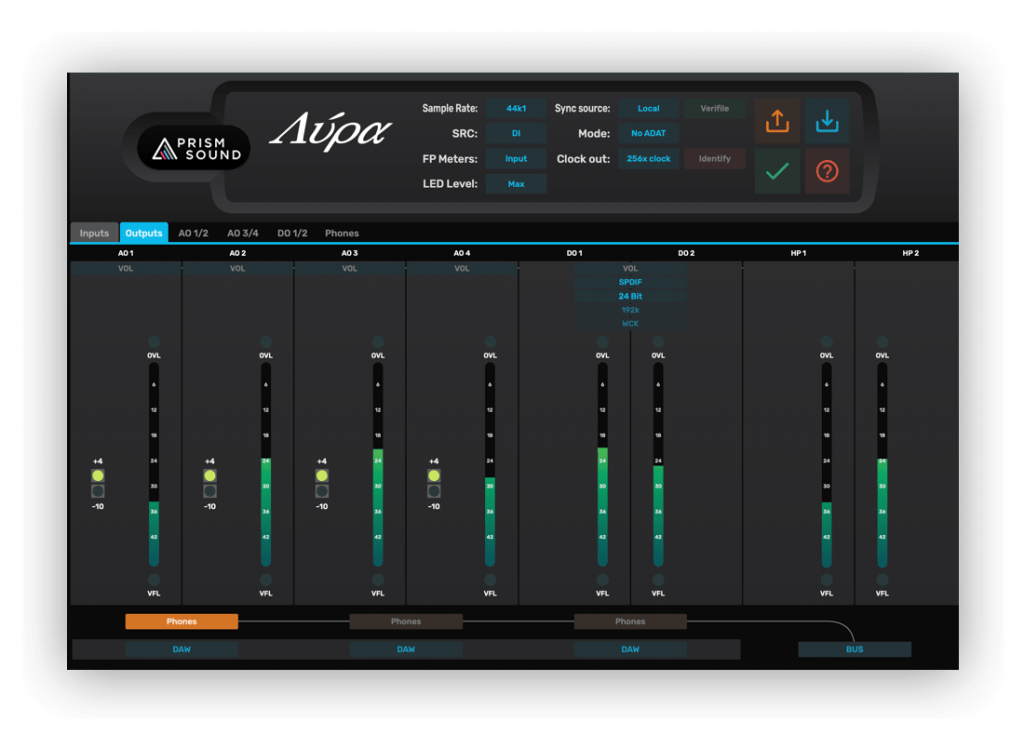Apply changes with the green checkmark icon
This screenshot has height=735, width=1024.
point(778,170)
